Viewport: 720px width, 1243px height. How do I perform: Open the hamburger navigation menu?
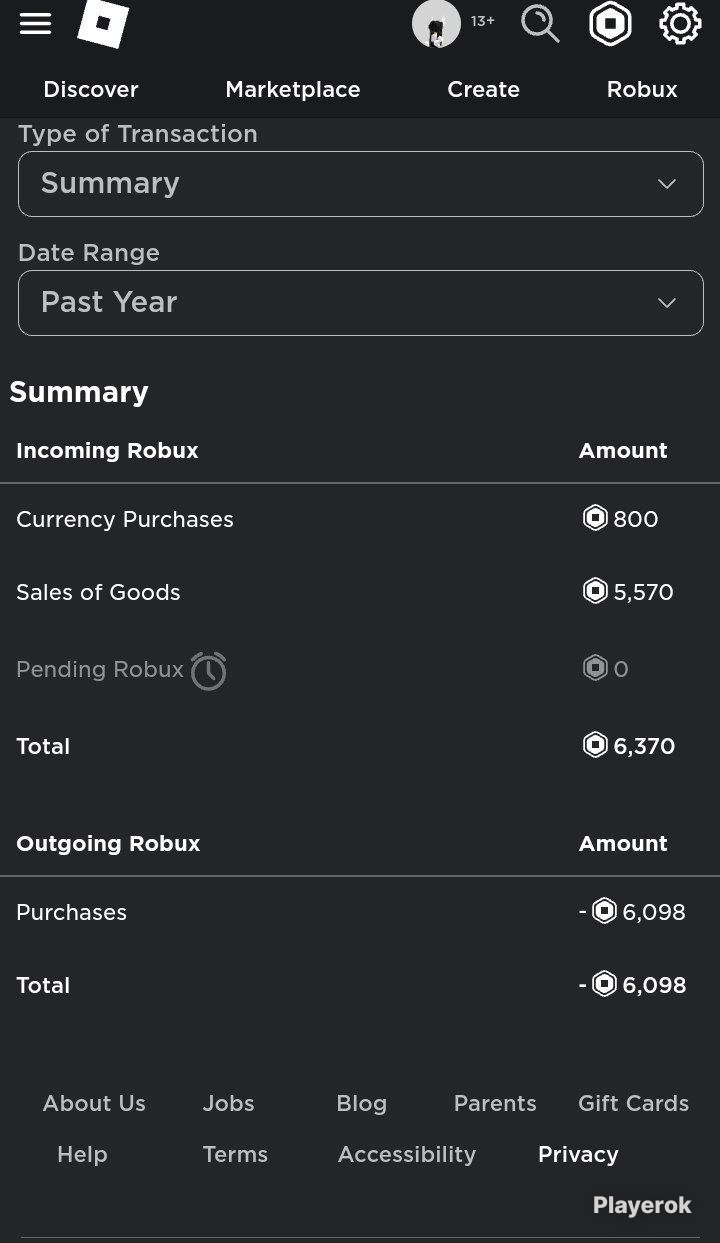click(35, 23)
